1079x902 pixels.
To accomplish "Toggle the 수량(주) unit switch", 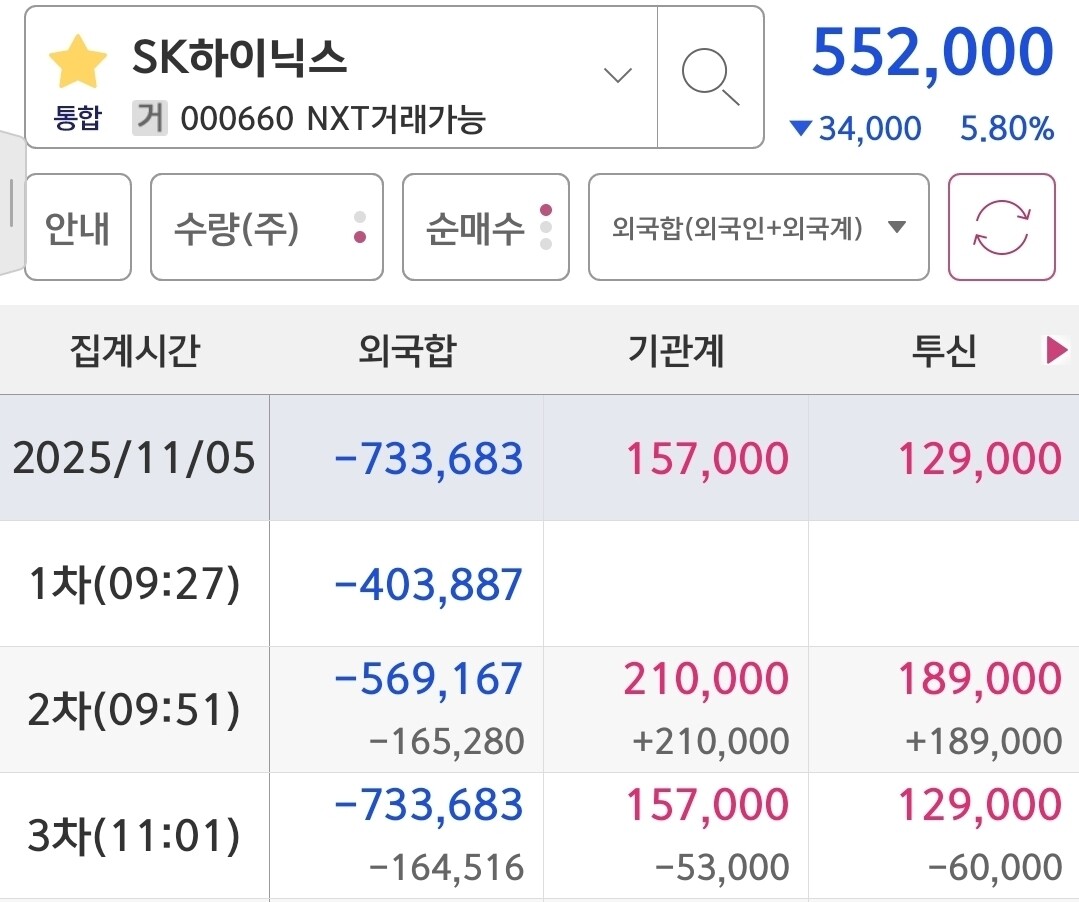I will (267, 228).
